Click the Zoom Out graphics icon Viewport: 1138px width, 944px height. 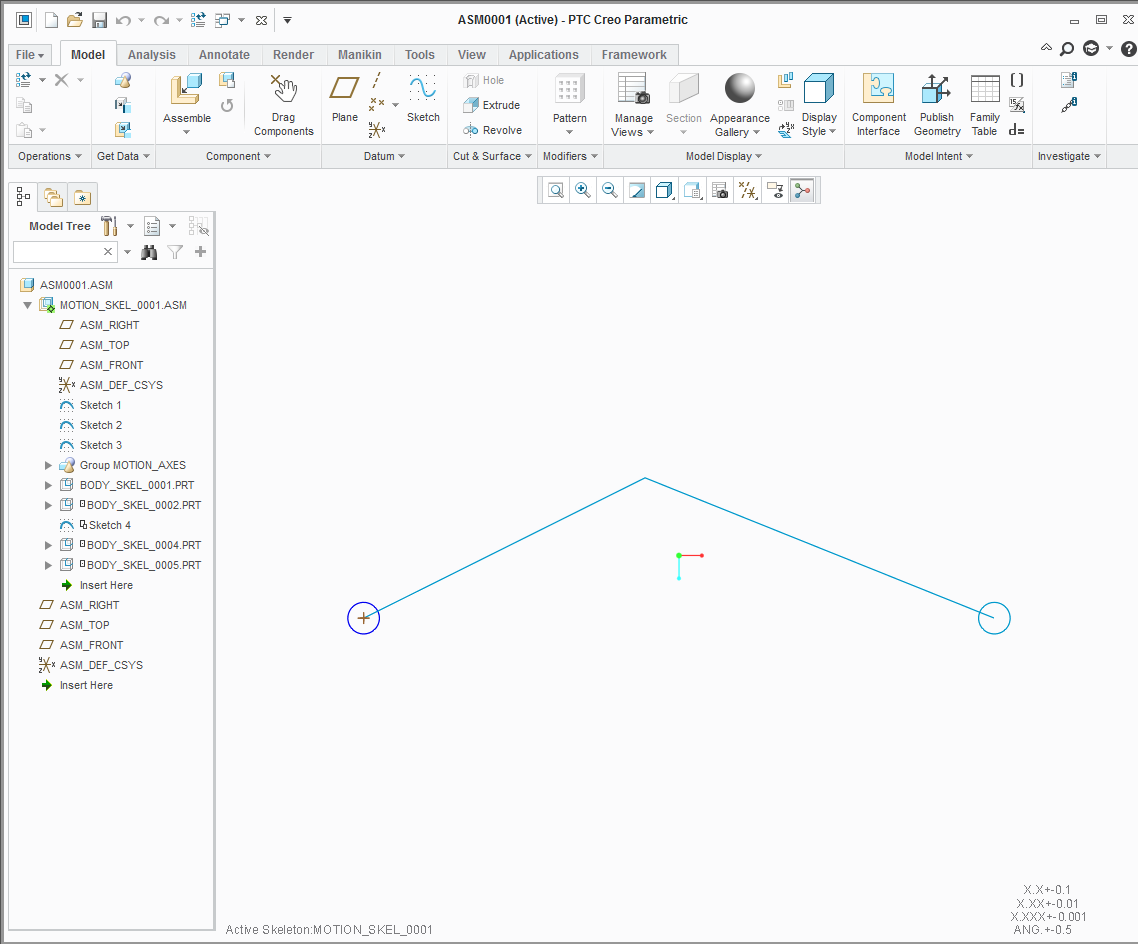click(610, 191)
